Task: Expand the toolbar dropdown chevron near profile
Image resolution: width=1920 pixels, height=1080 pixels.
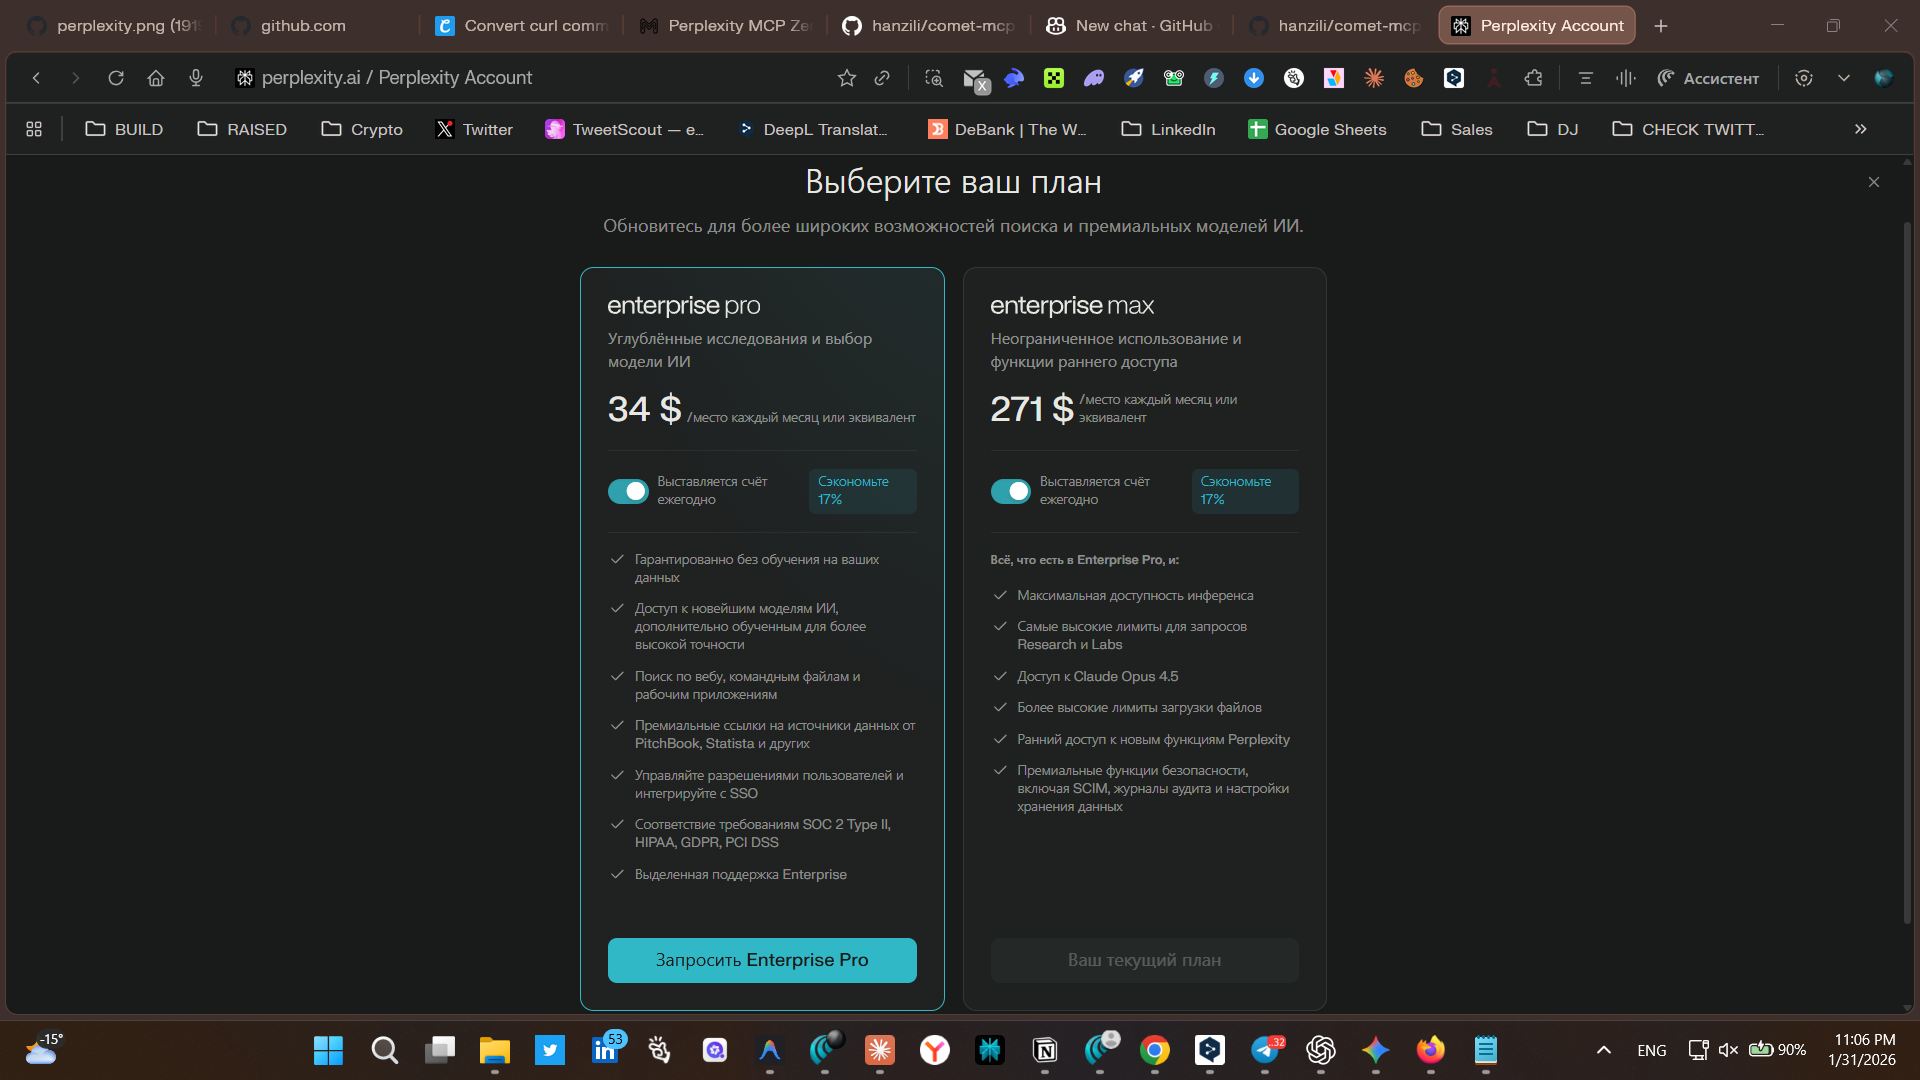Action: (x=1843, y=78)
